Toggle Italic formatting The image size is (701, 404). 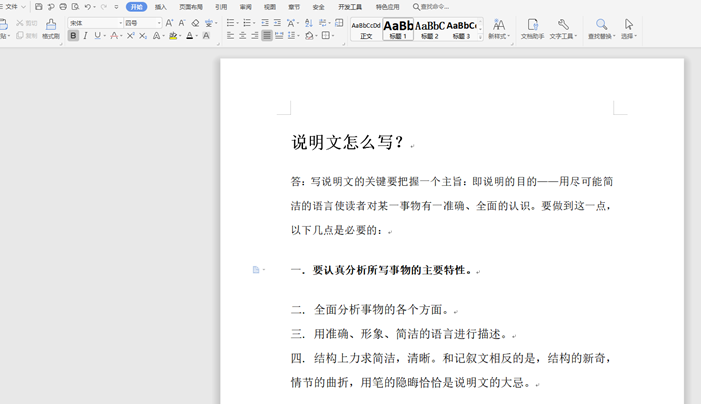(x=85, y=36)
